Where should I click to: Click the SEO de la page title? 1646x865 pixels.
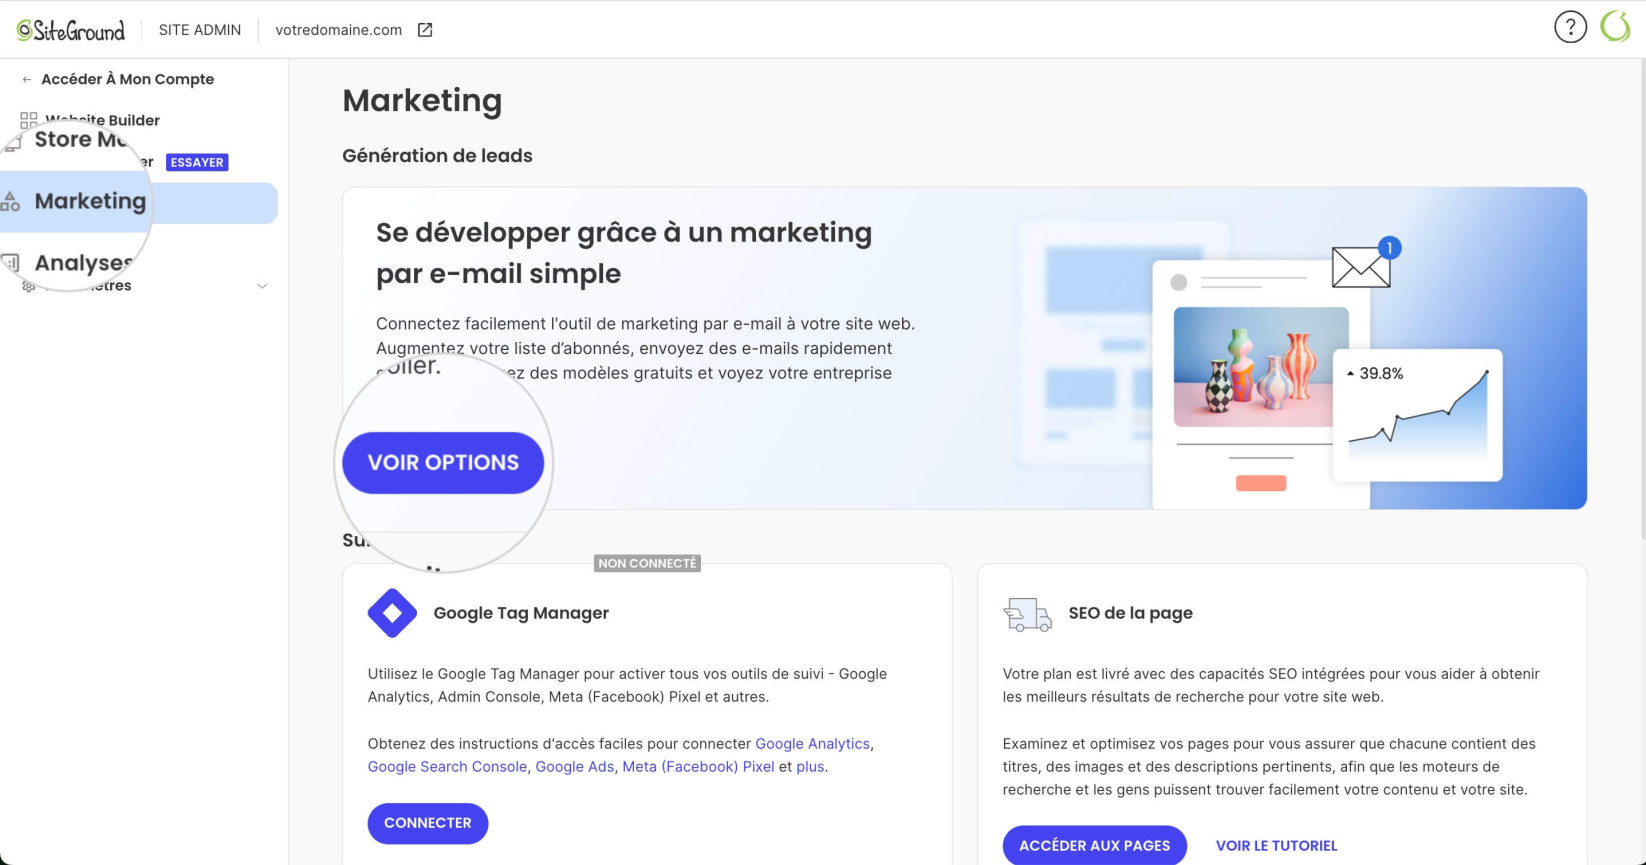tap(1130, 613)
